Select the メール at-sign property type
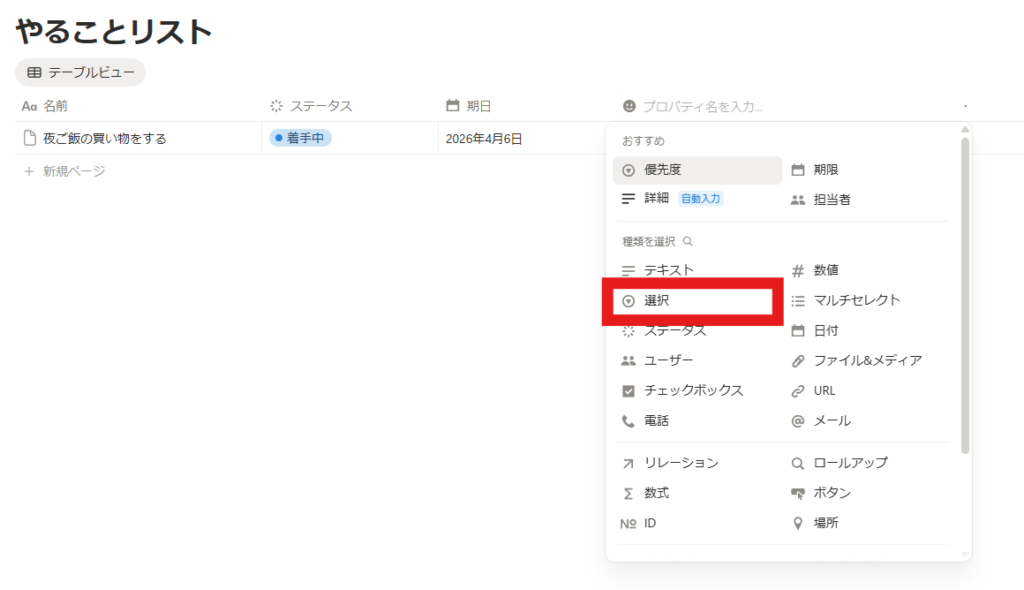The image size is (1024, 590). tap(798, 421)
